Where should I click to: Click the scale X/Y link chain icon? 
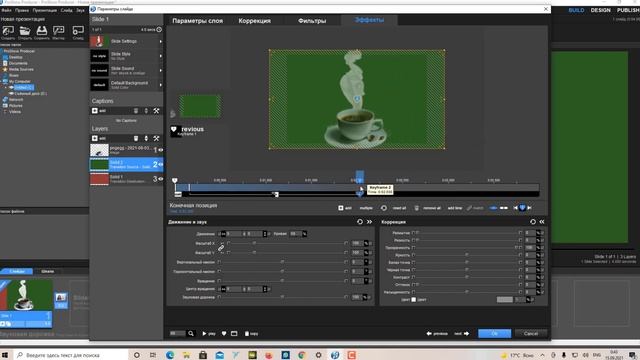(221, 248)
